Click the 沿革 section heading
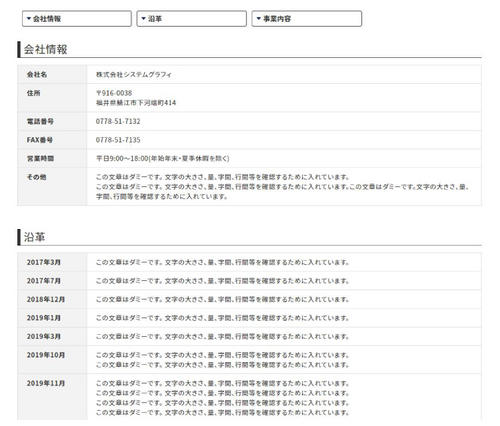 point(34,237)
